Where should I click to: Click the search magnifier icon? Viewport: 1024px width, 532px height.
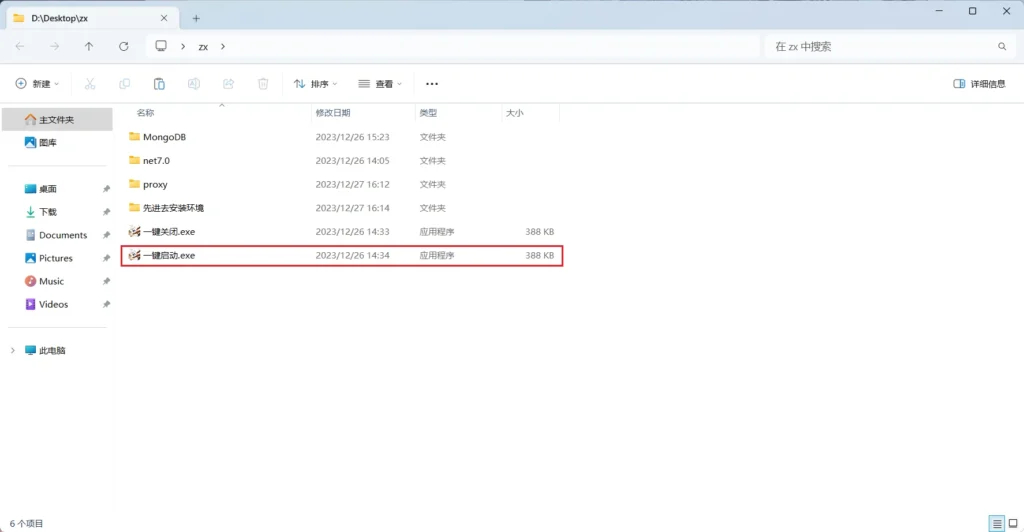pyautogui.click(x=1002, y=46)
